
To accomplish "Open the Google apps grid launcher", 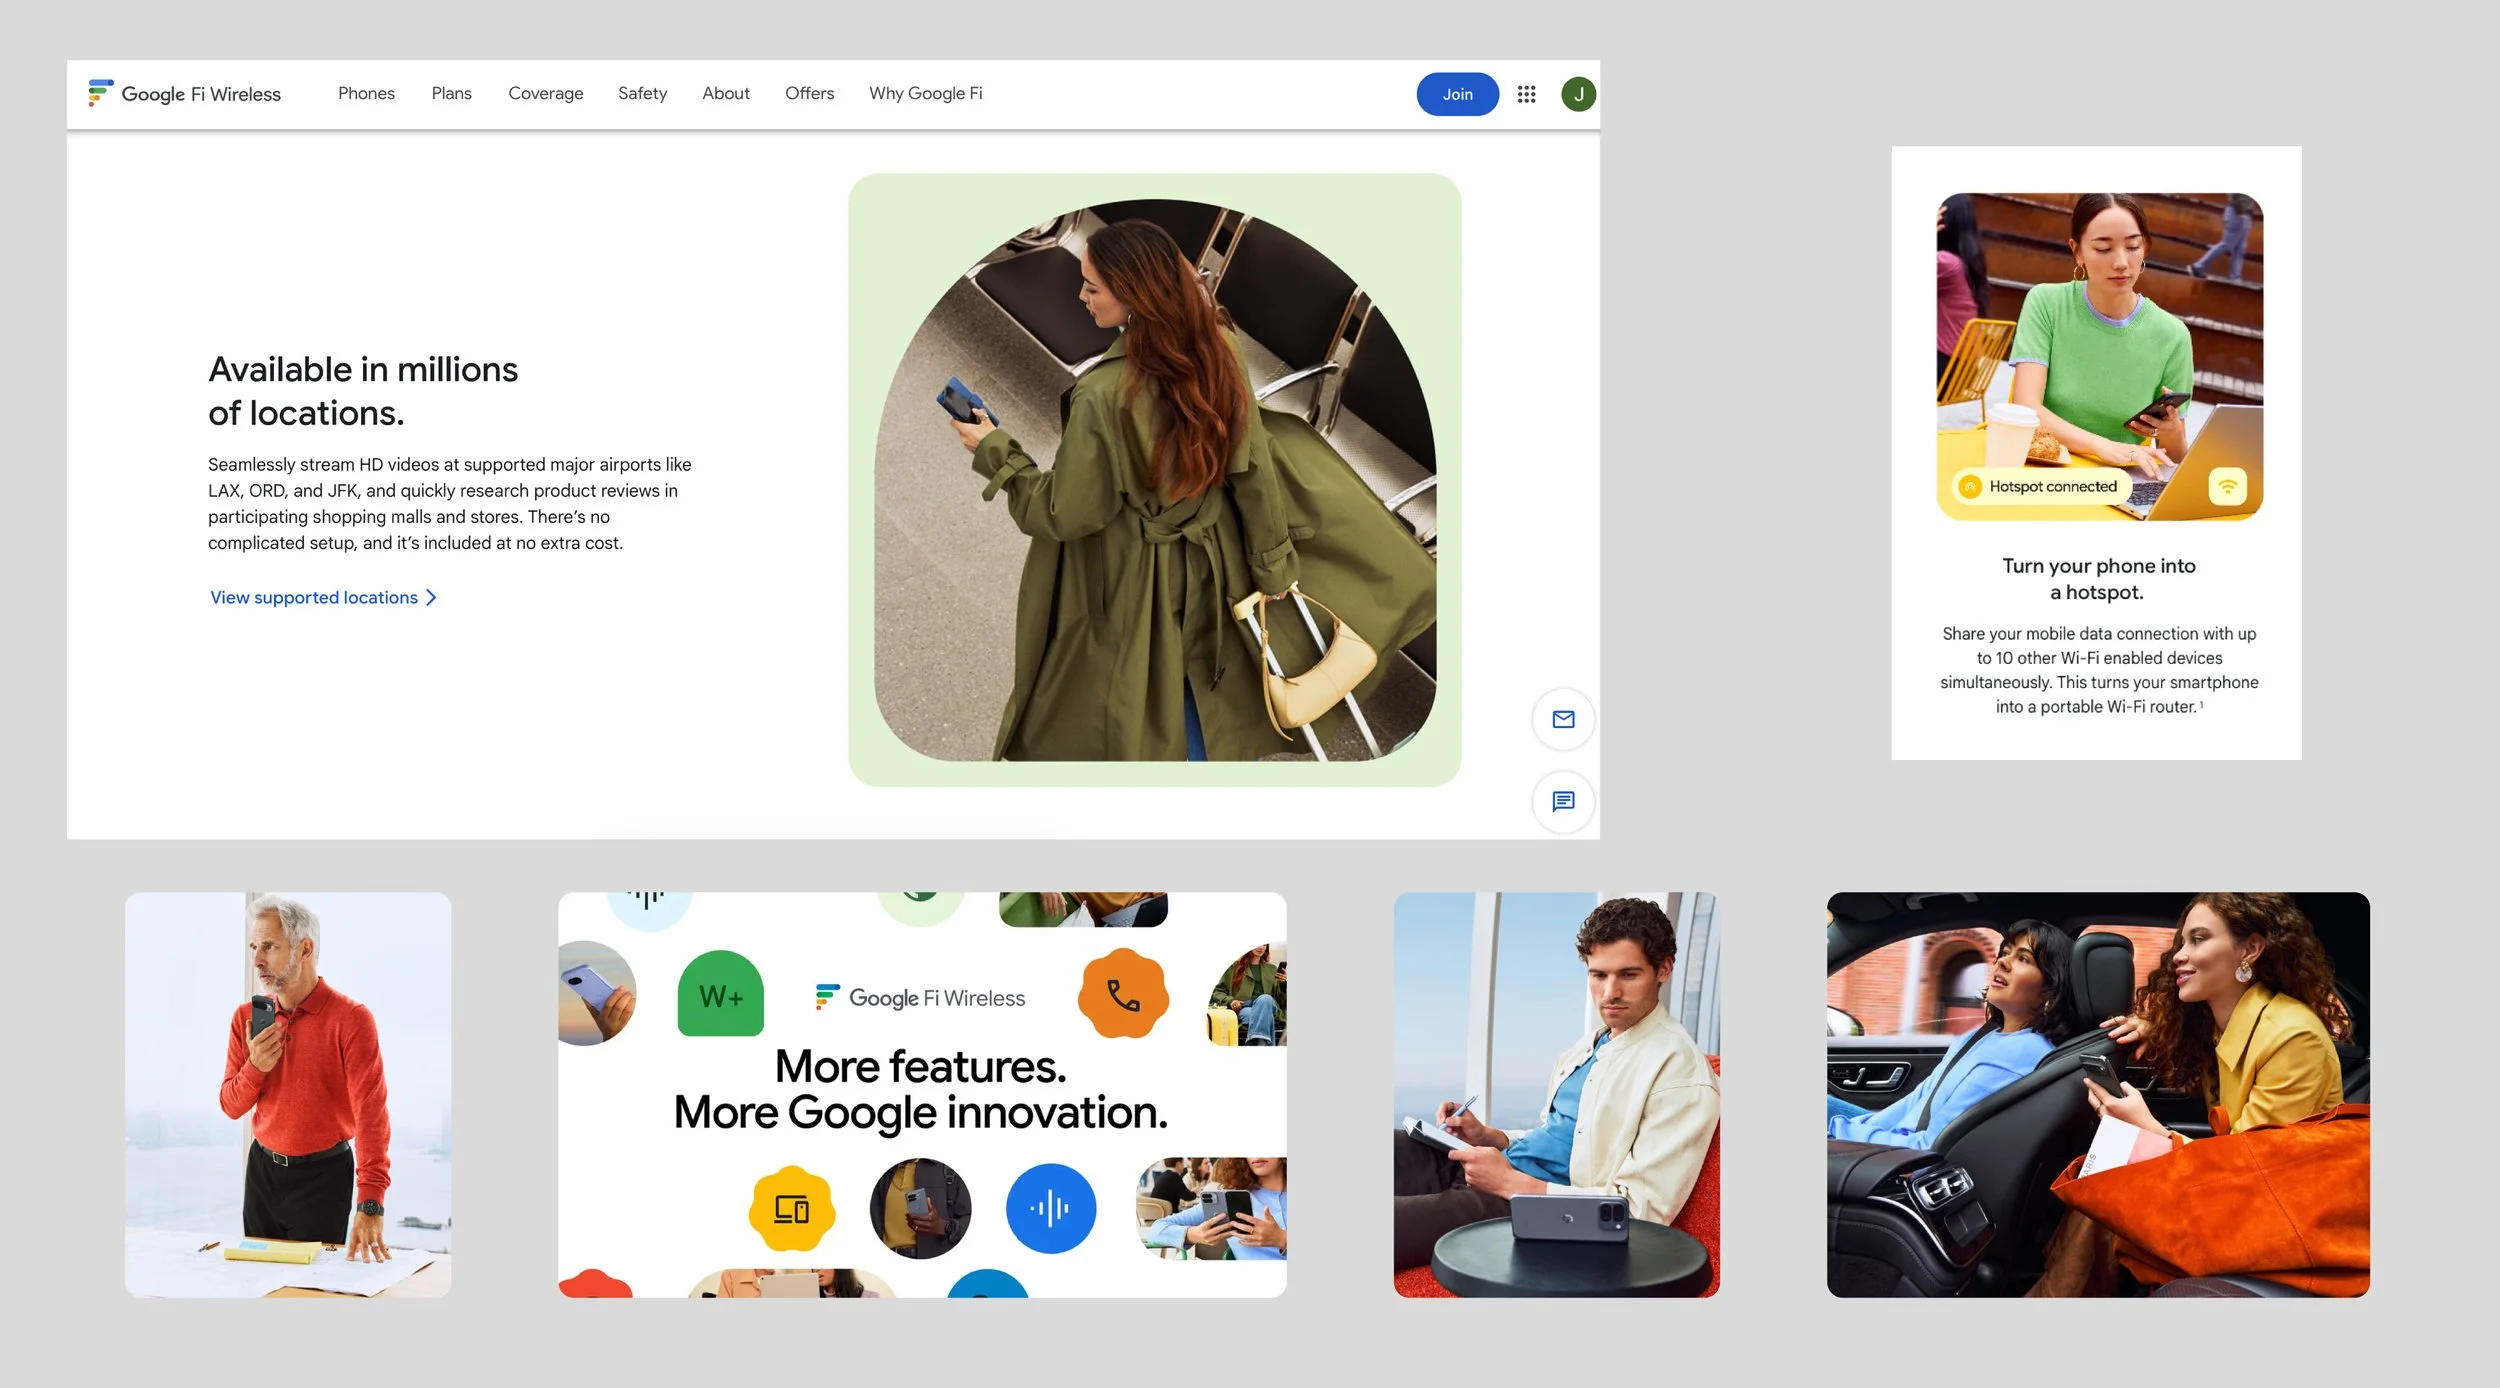I will pos(1527,93).
